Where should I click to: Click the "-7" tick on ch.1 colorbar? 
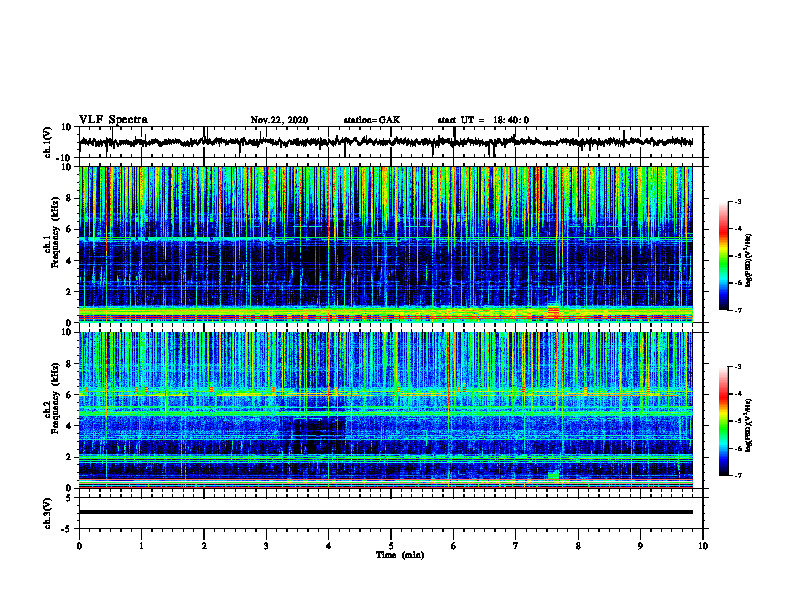(x=738, y=310)
